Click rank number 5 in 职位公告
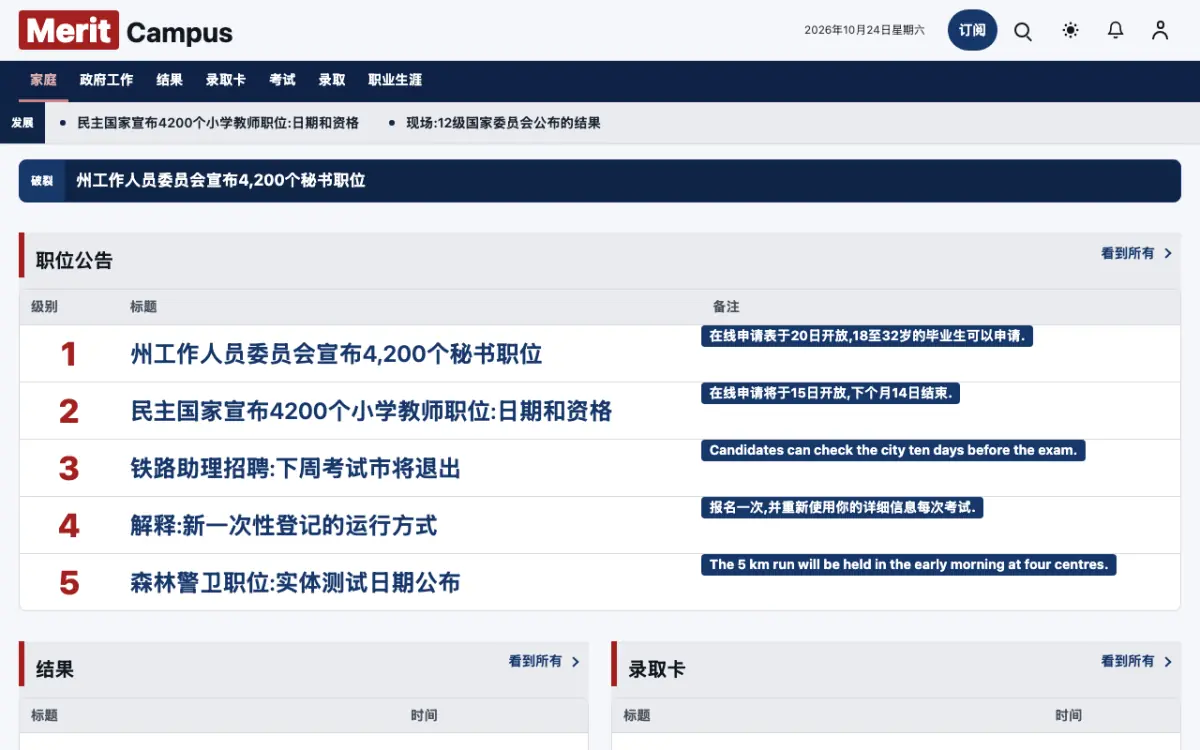Screen dimensions: 1200x750 (x=68, y=582)
